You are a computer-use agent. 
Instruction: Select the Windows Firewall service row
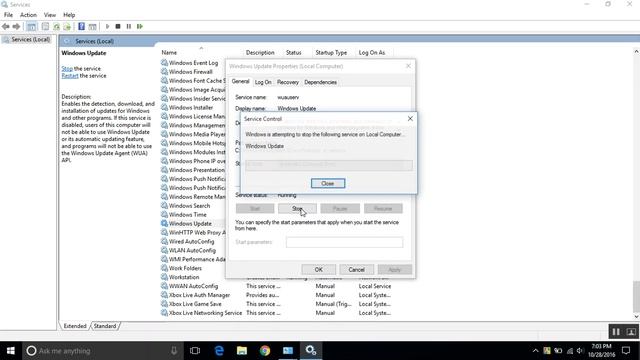[x=191, y=72]
